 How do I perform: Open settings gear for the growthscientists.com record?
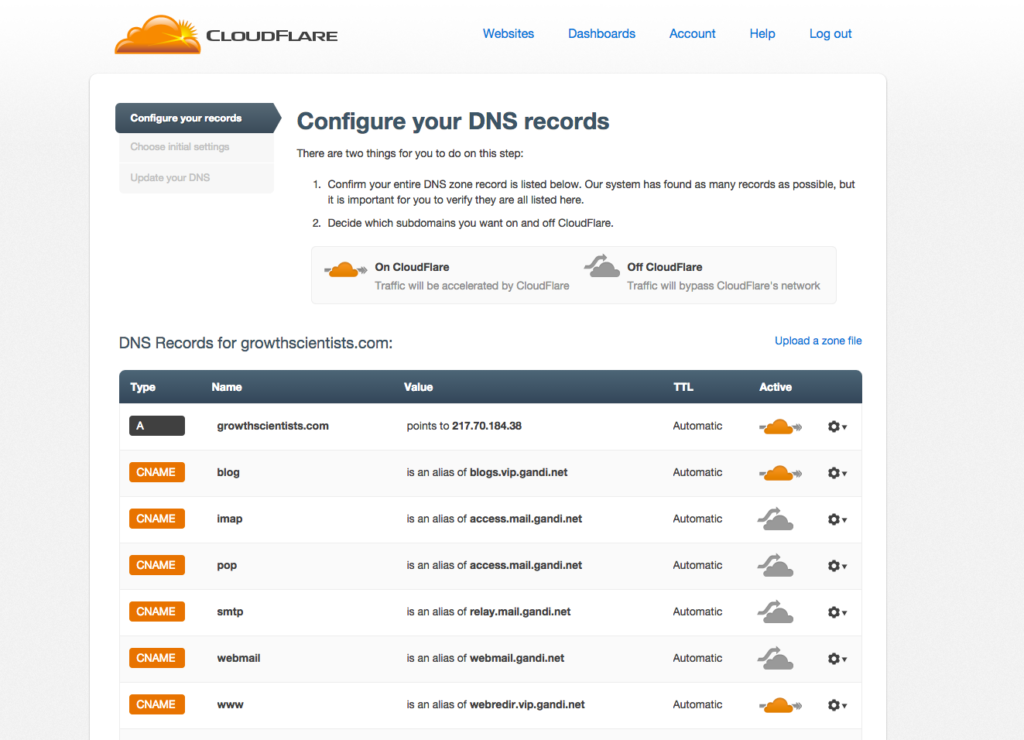point(836,425)
